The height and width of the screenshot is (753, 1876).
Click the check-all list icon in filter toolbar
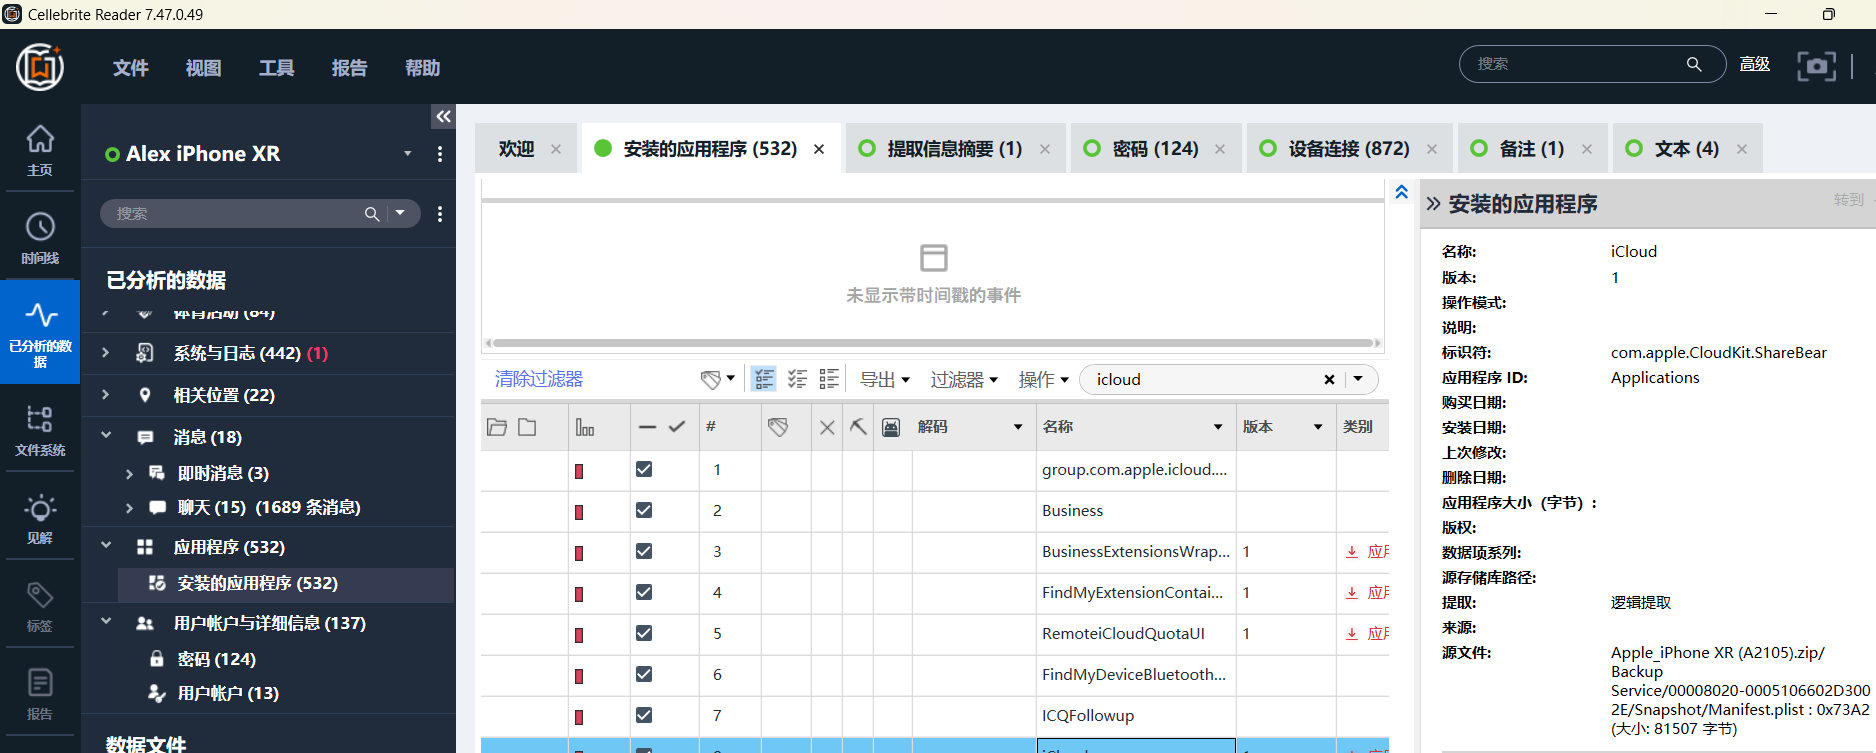click(797, 379)
